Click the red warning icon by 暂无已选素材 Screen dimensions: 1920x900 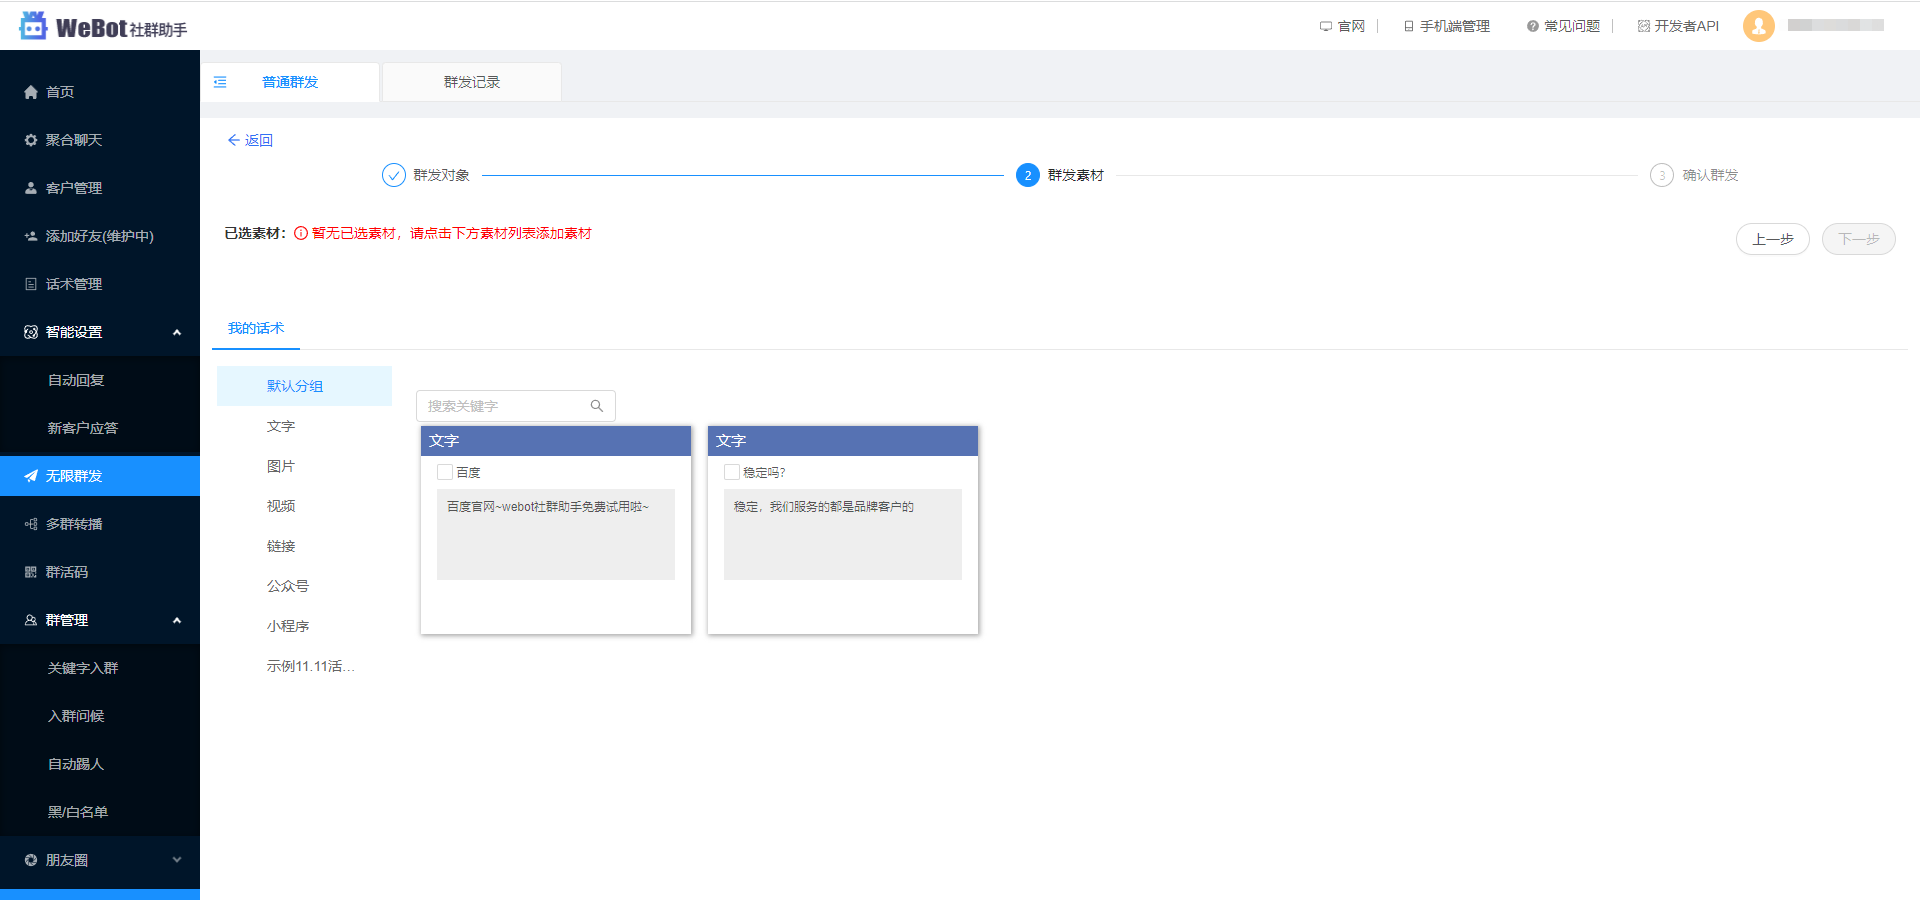pyautogui.click(x=301, y=233)
